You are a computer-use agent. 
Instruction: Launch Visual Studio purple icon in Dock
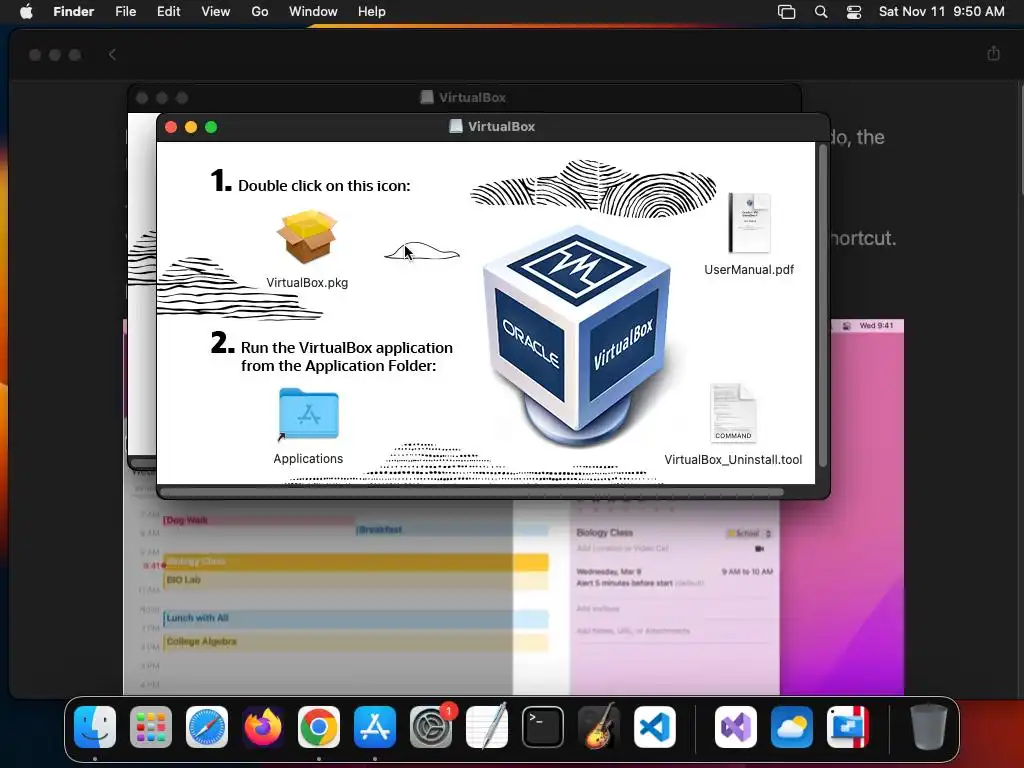(736, 727)
